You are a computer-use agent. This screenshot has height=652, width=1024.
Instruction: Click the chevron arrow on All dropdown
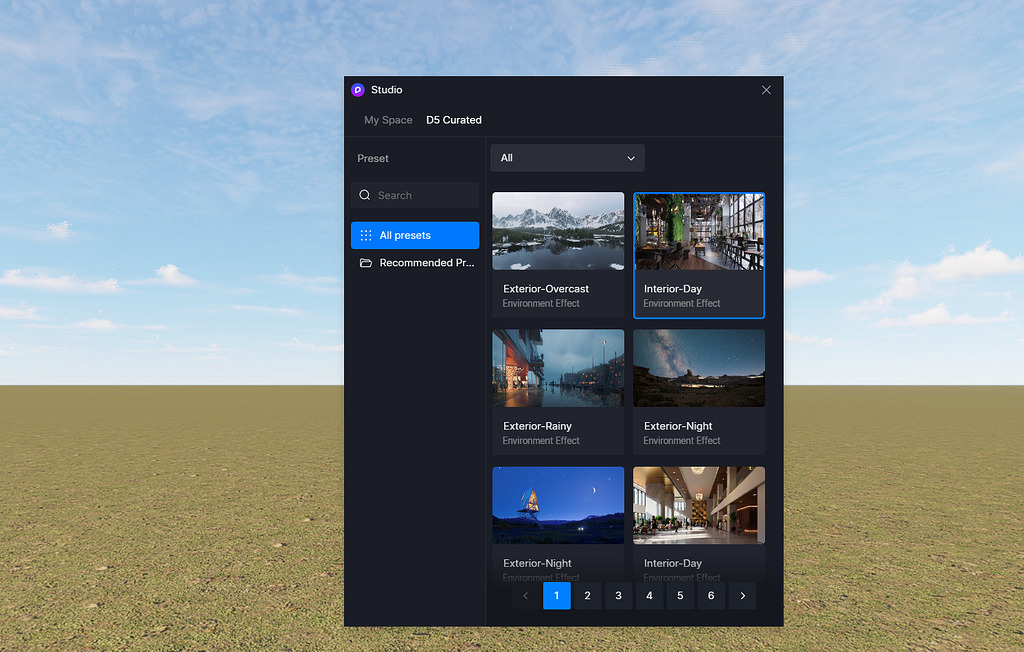pos(631,158)
